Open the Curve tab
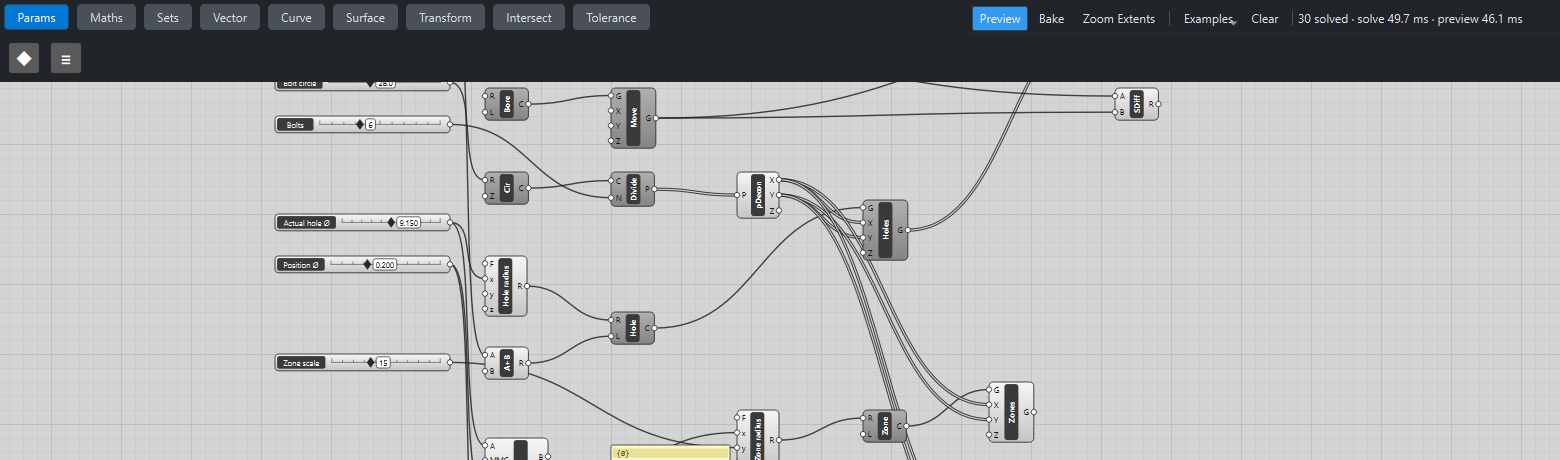This screenshot has width=1560, height=460. (296, 18)
